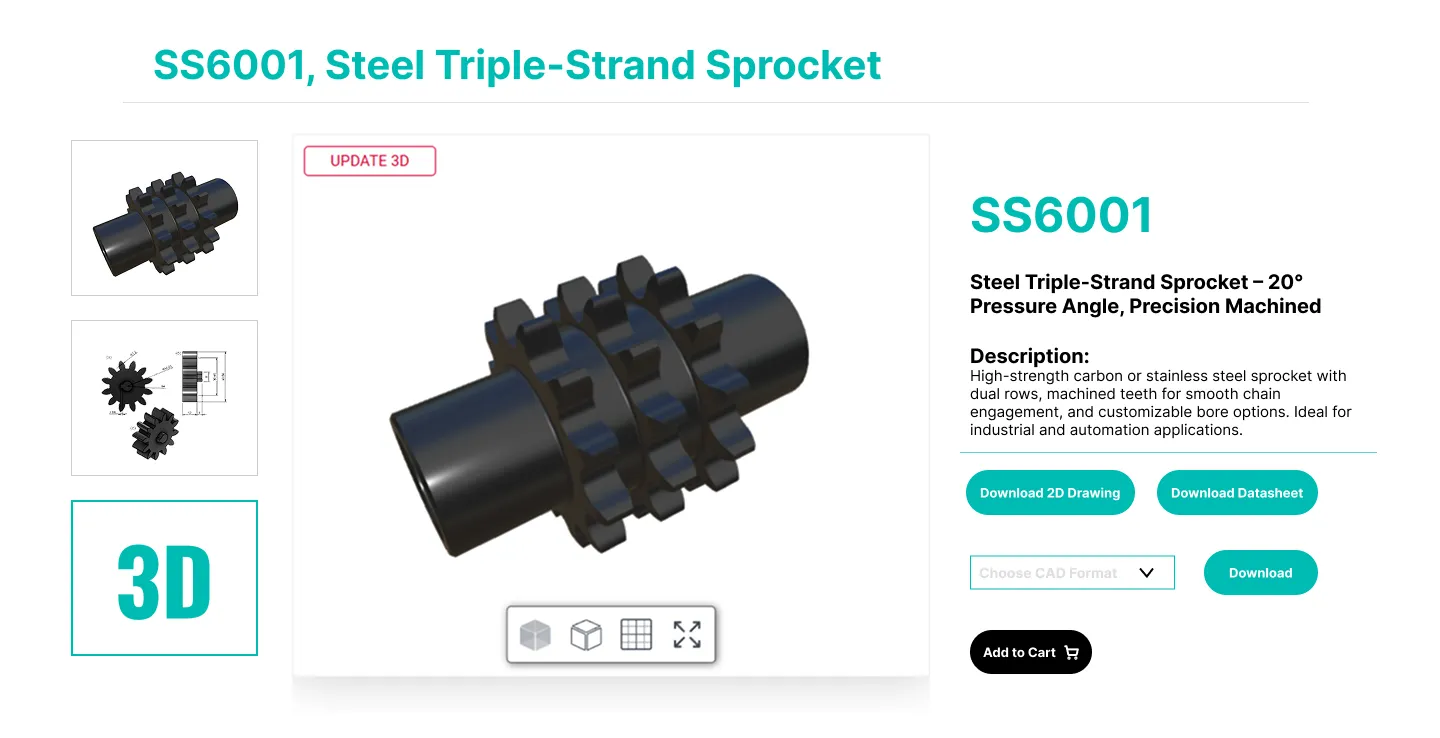Click the sprocket model in the 3D viewer
The width and height of the screenshot is (1440, 738).
click(600, 410)
